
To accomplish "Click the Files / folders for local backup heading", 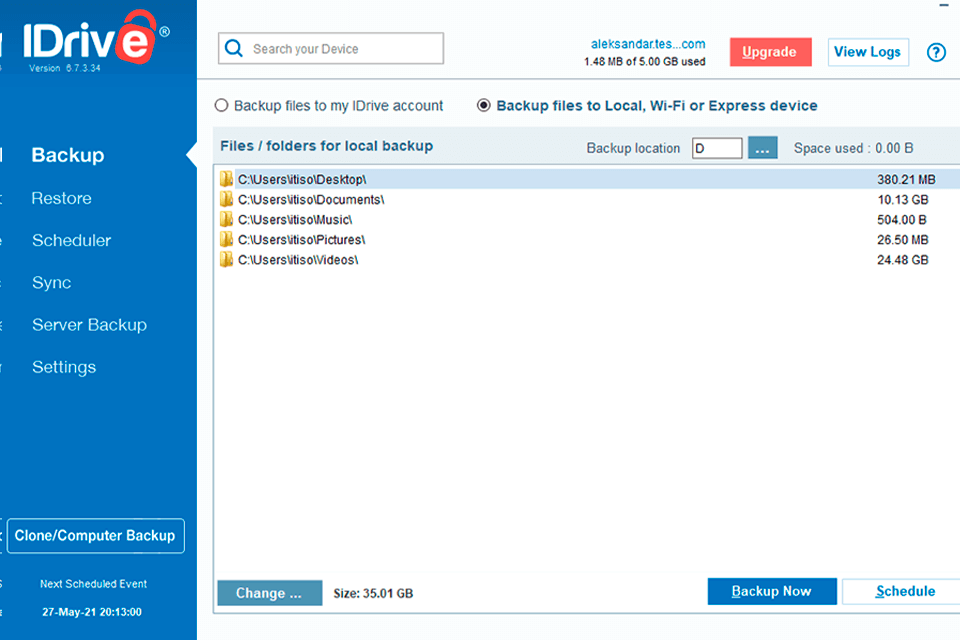I will pyautogui.click(x=326, y=146).
